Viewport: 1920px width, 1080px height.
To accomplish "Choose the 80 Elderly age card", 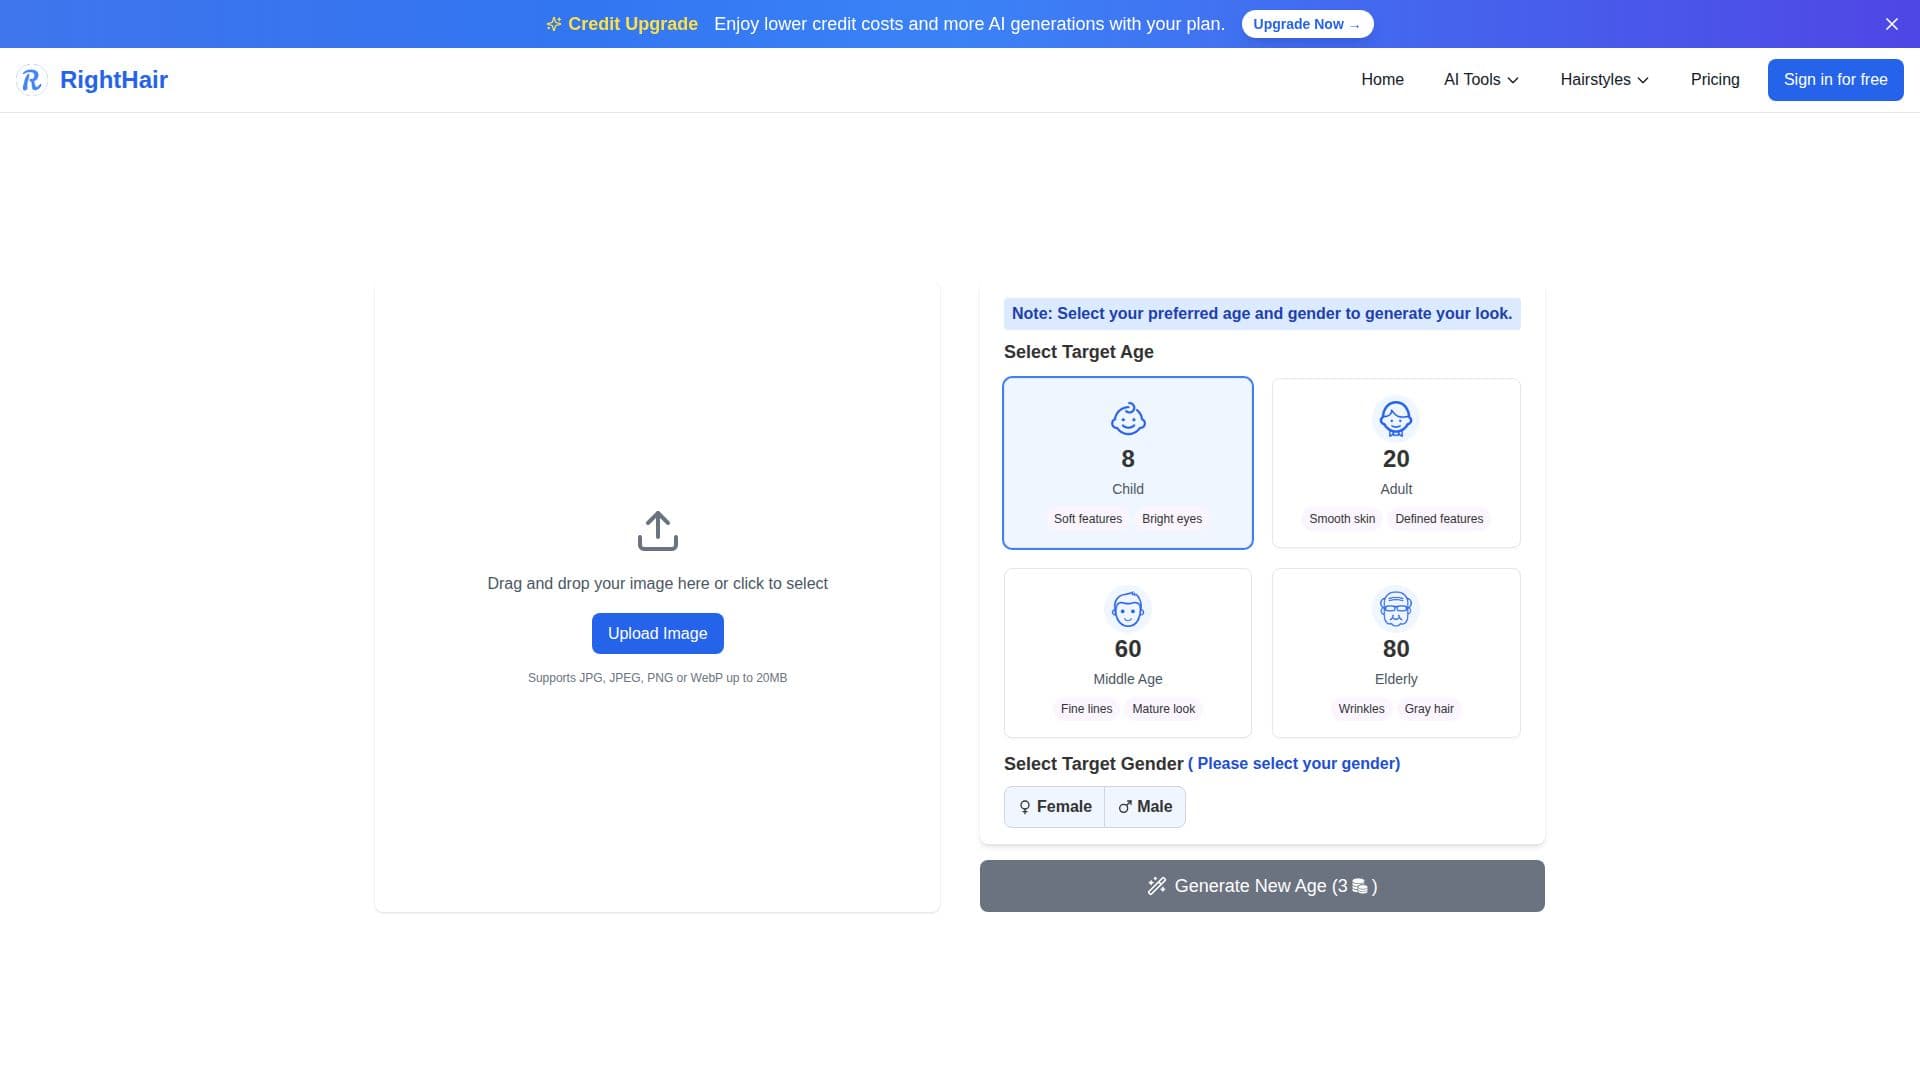I will point(1396,653).
